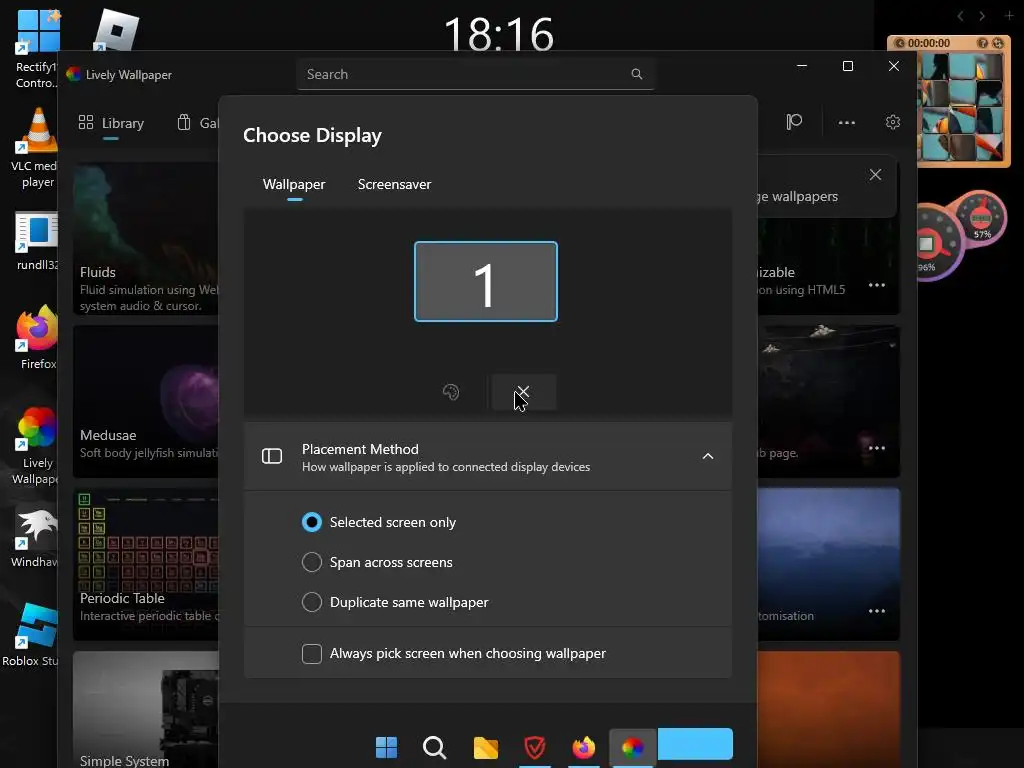Open options for the customisation wallpaper
The image size is (1024, 768).
(x=877, y=611)
